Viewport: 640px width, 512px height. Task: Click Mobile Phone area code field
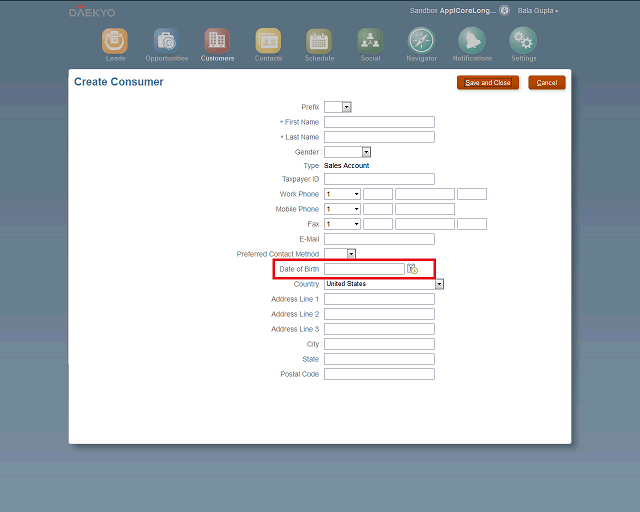[x=378, y=209]
